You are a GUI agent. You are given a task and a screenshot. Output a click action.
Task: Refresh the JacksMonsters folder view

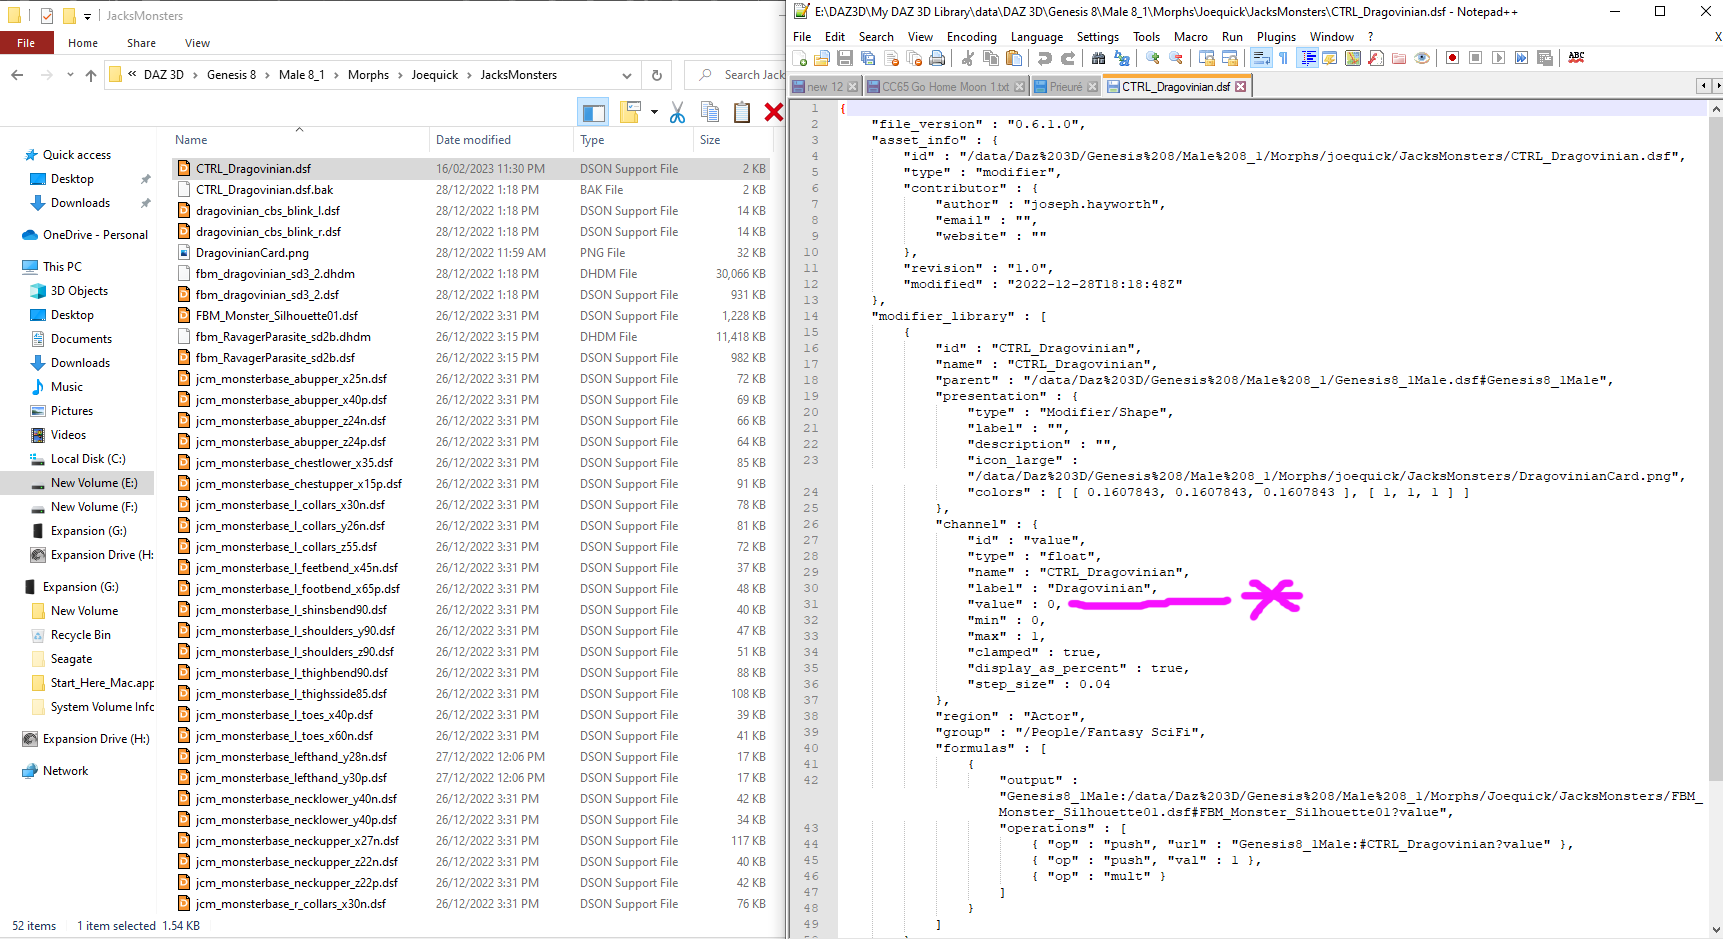pos(657,75)
